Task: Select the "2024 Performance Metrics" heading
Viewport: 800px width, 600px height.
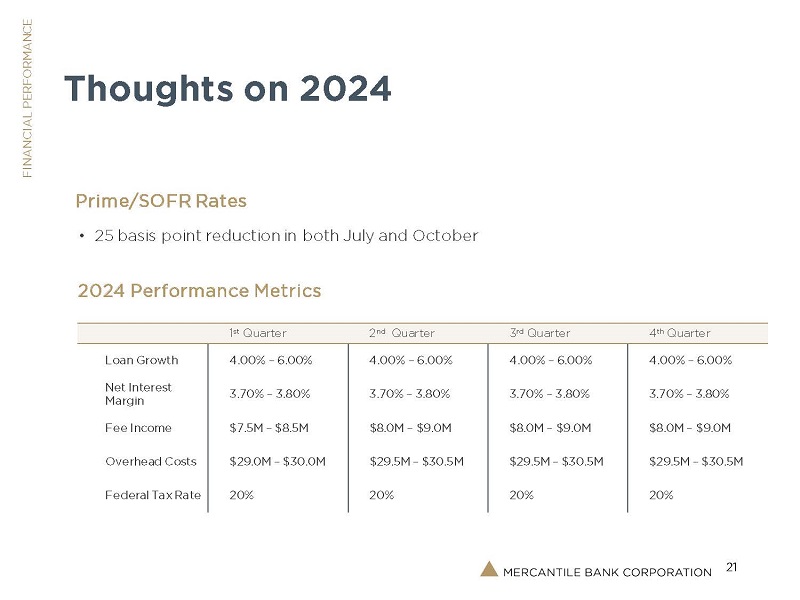Action: point(199,291)
